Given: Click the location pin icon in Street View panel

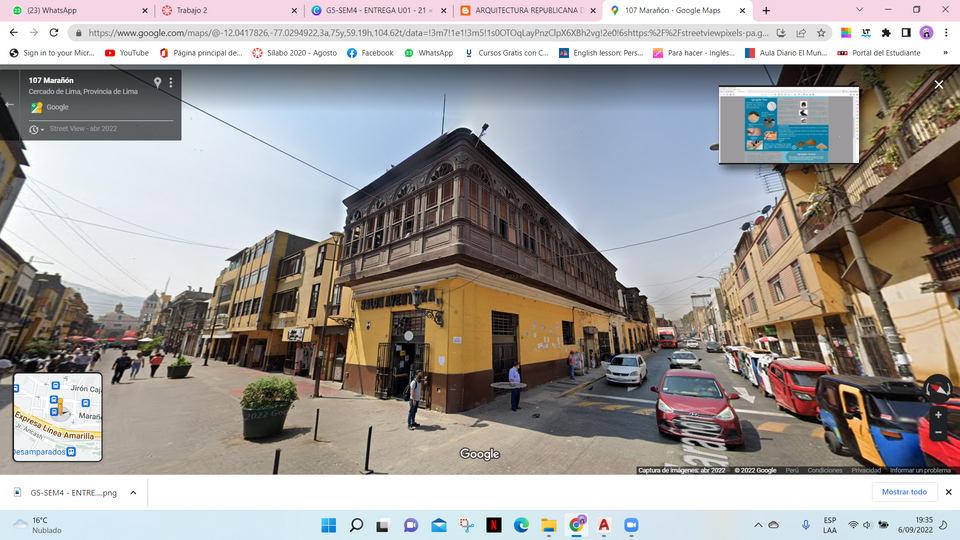Looking at the screenshot, I should [157, 82].
